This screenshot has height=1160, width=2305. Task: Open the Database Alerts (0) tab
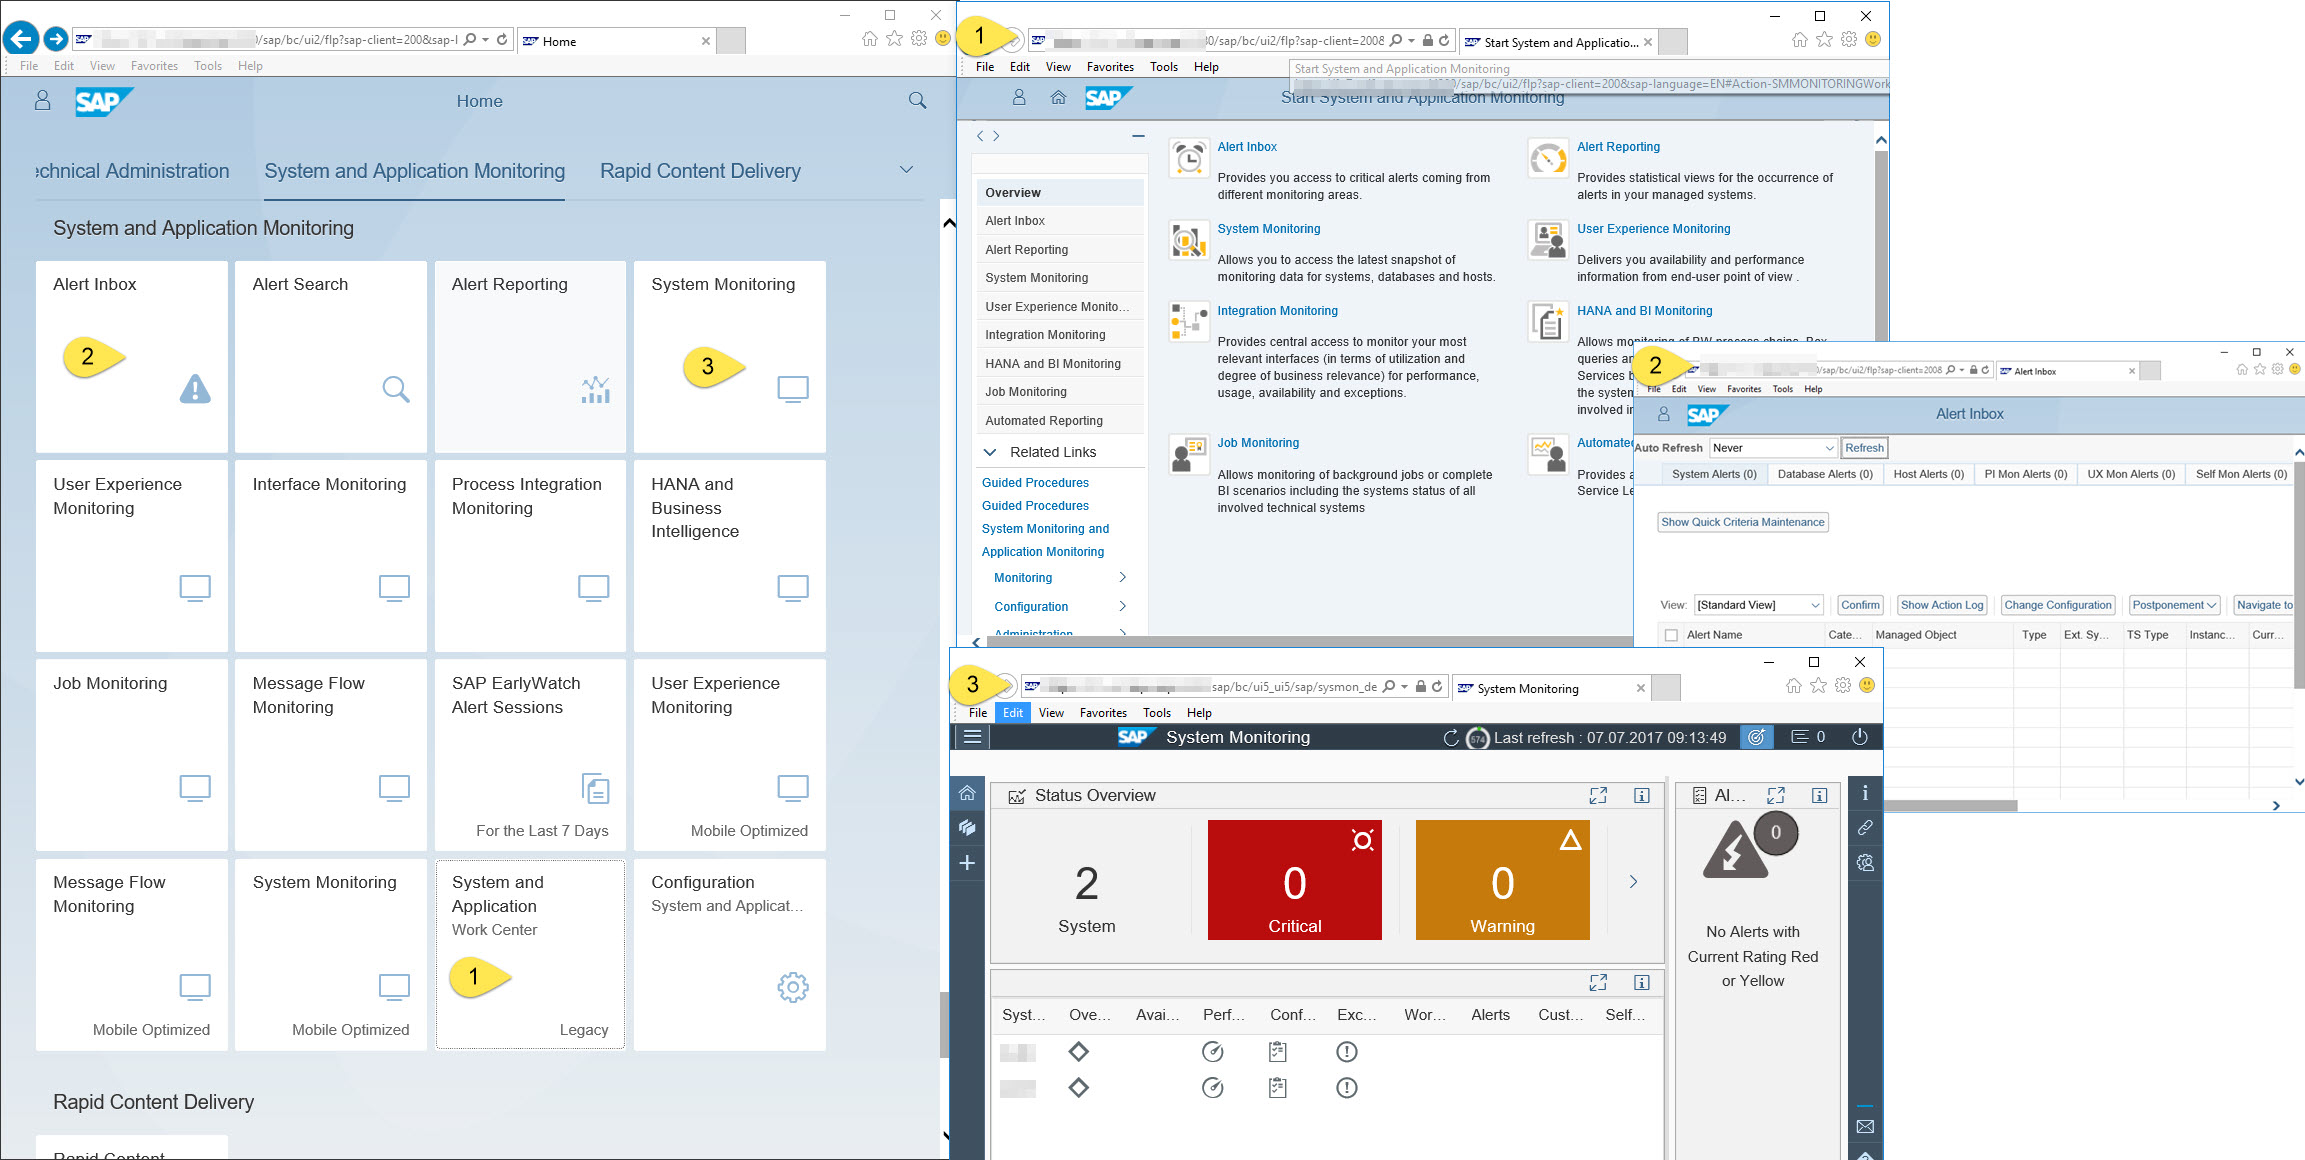coord(1825,474)
